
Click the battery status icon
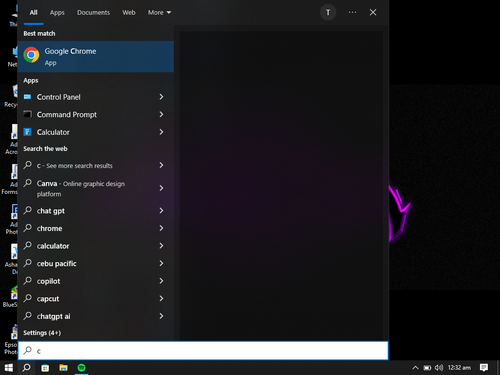click(x=427, y=368)
